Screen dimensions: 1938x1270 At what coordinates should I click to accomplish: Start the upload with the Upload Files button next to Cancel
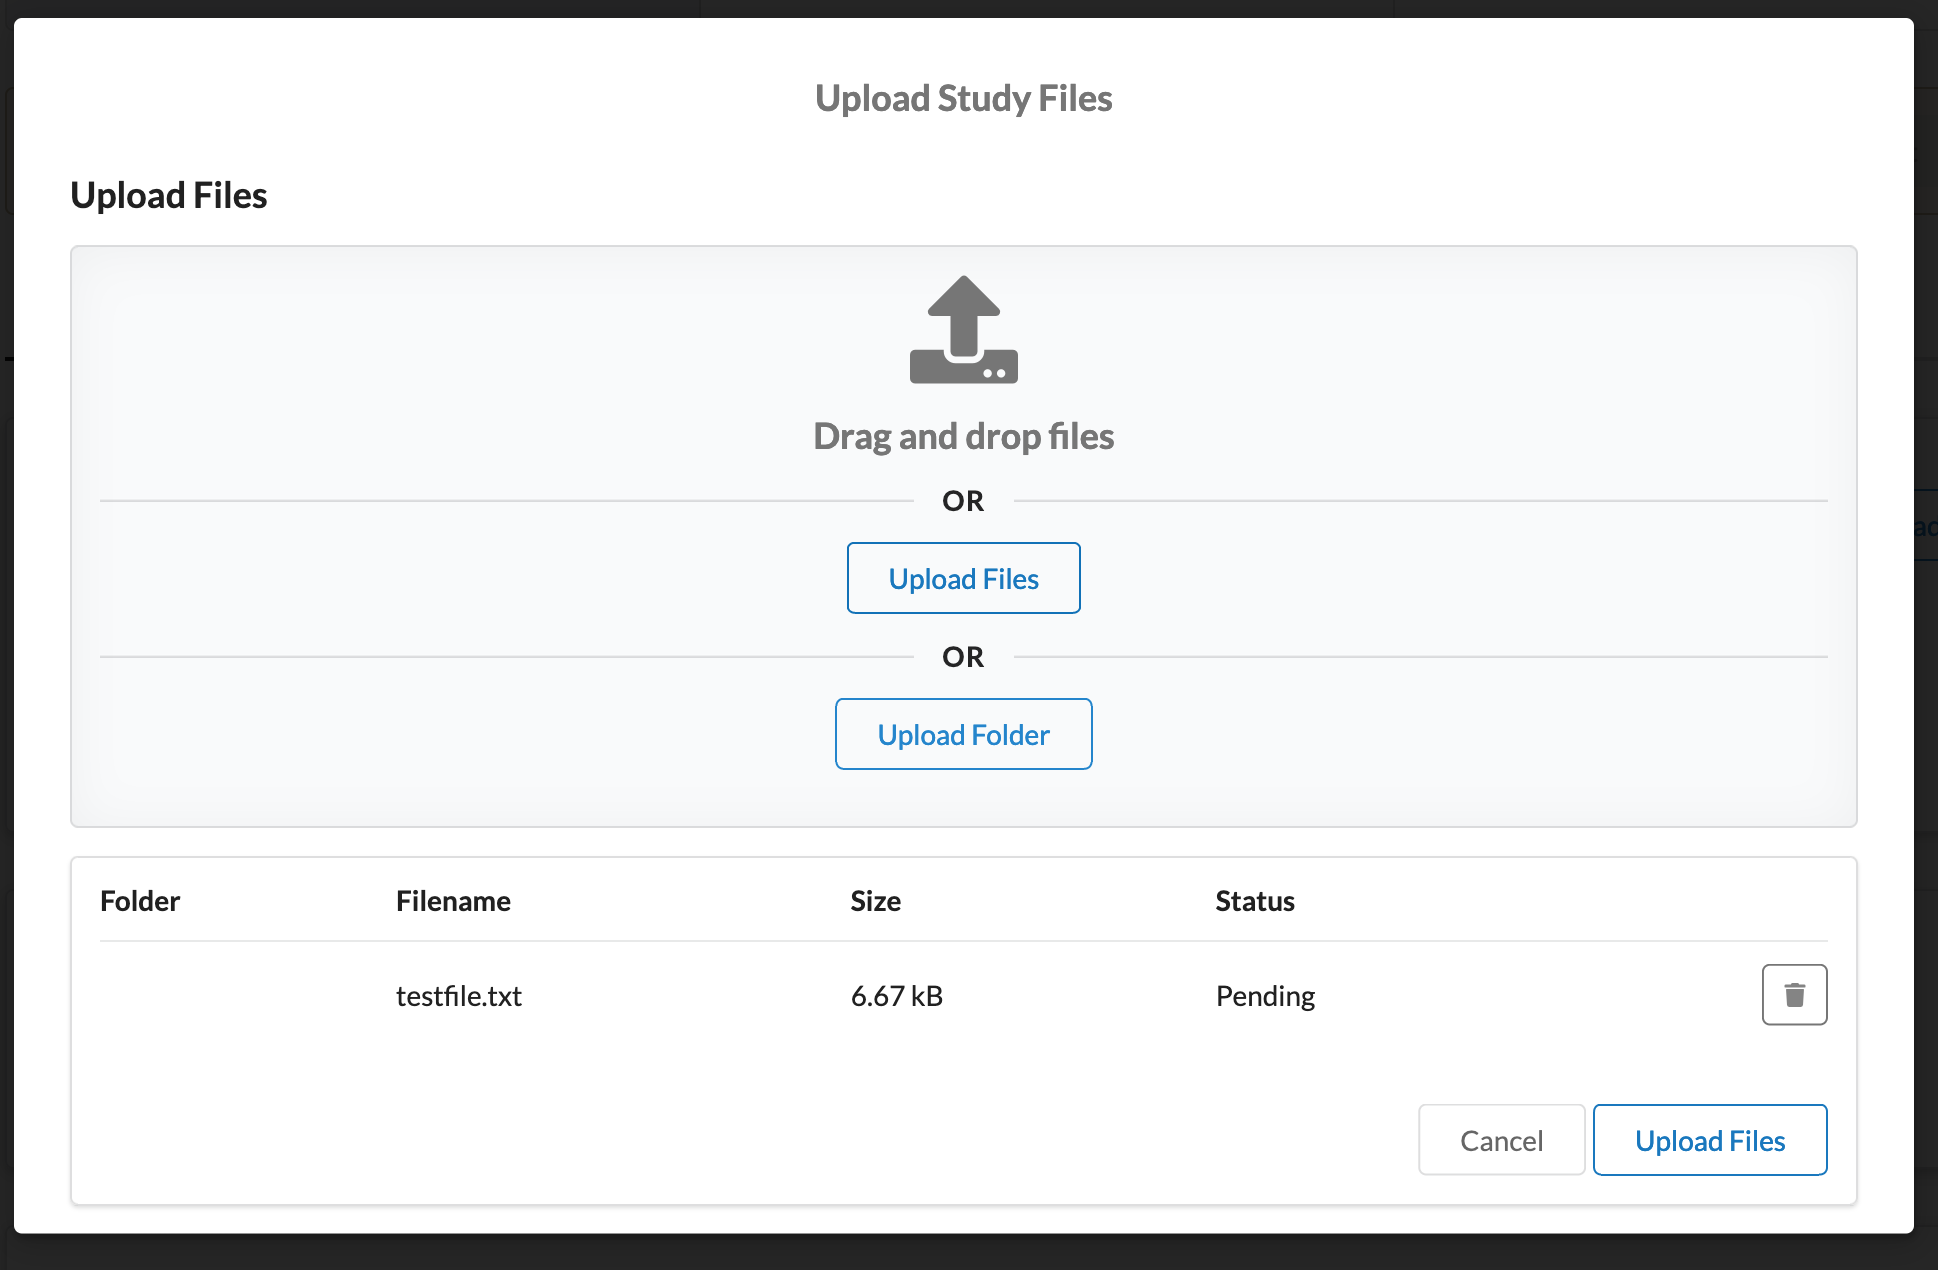(x=1710, y=1140)
